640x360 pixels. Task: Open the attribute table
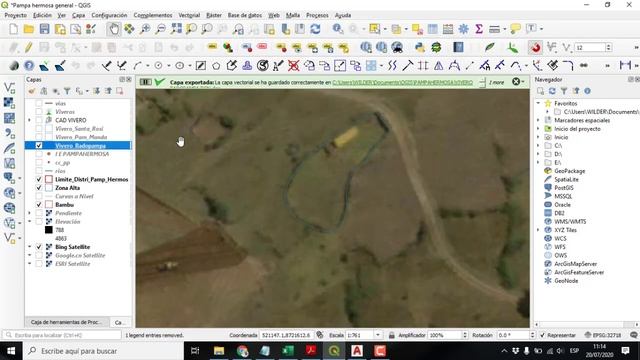(433, 29)
